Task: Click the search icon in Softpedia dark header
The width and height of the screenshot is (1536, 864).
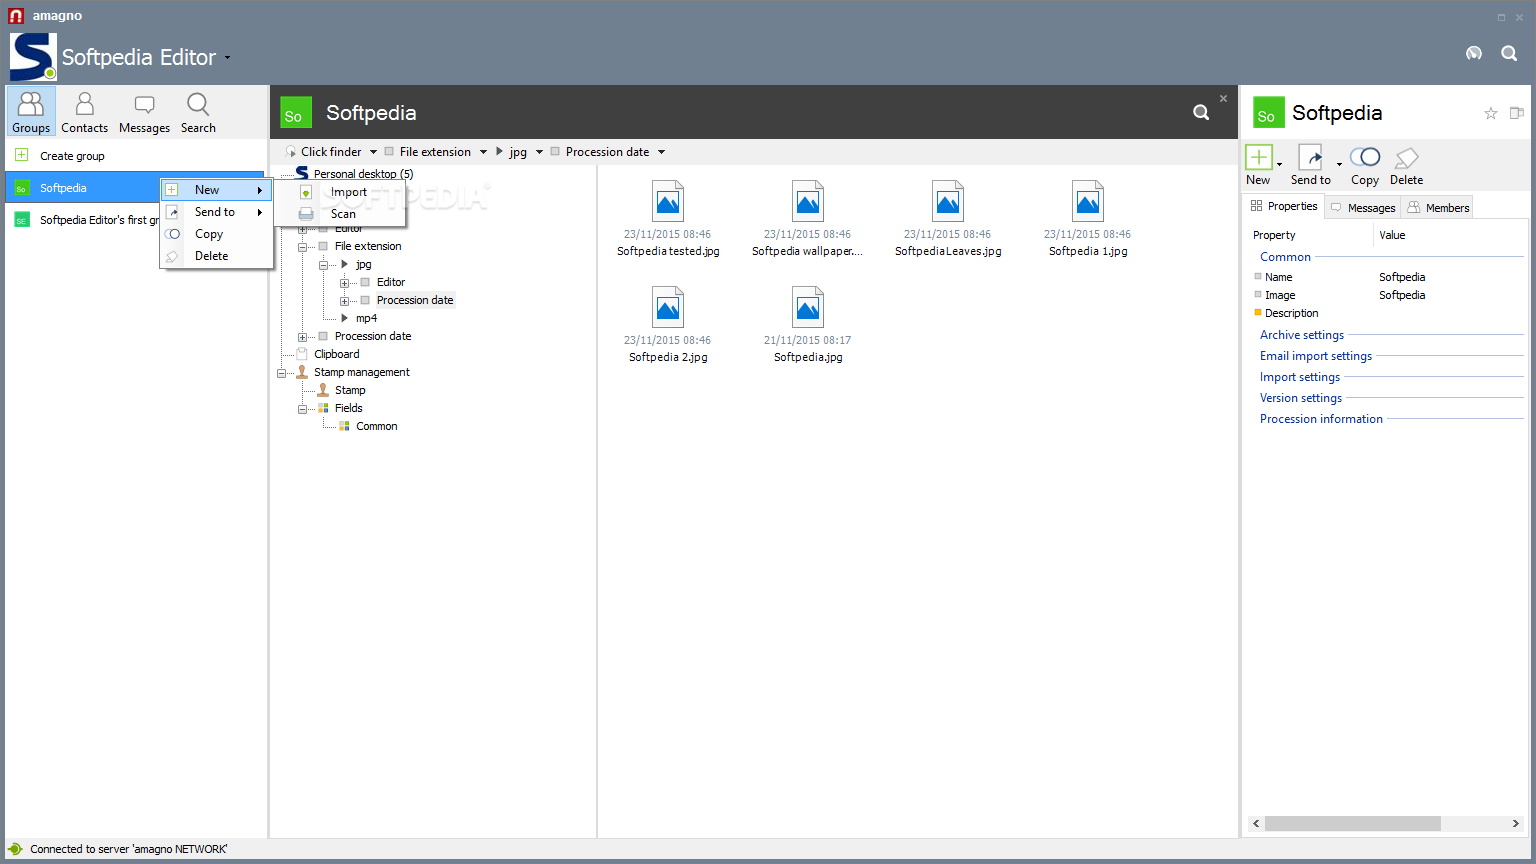Action: (x=1201, y=112)
